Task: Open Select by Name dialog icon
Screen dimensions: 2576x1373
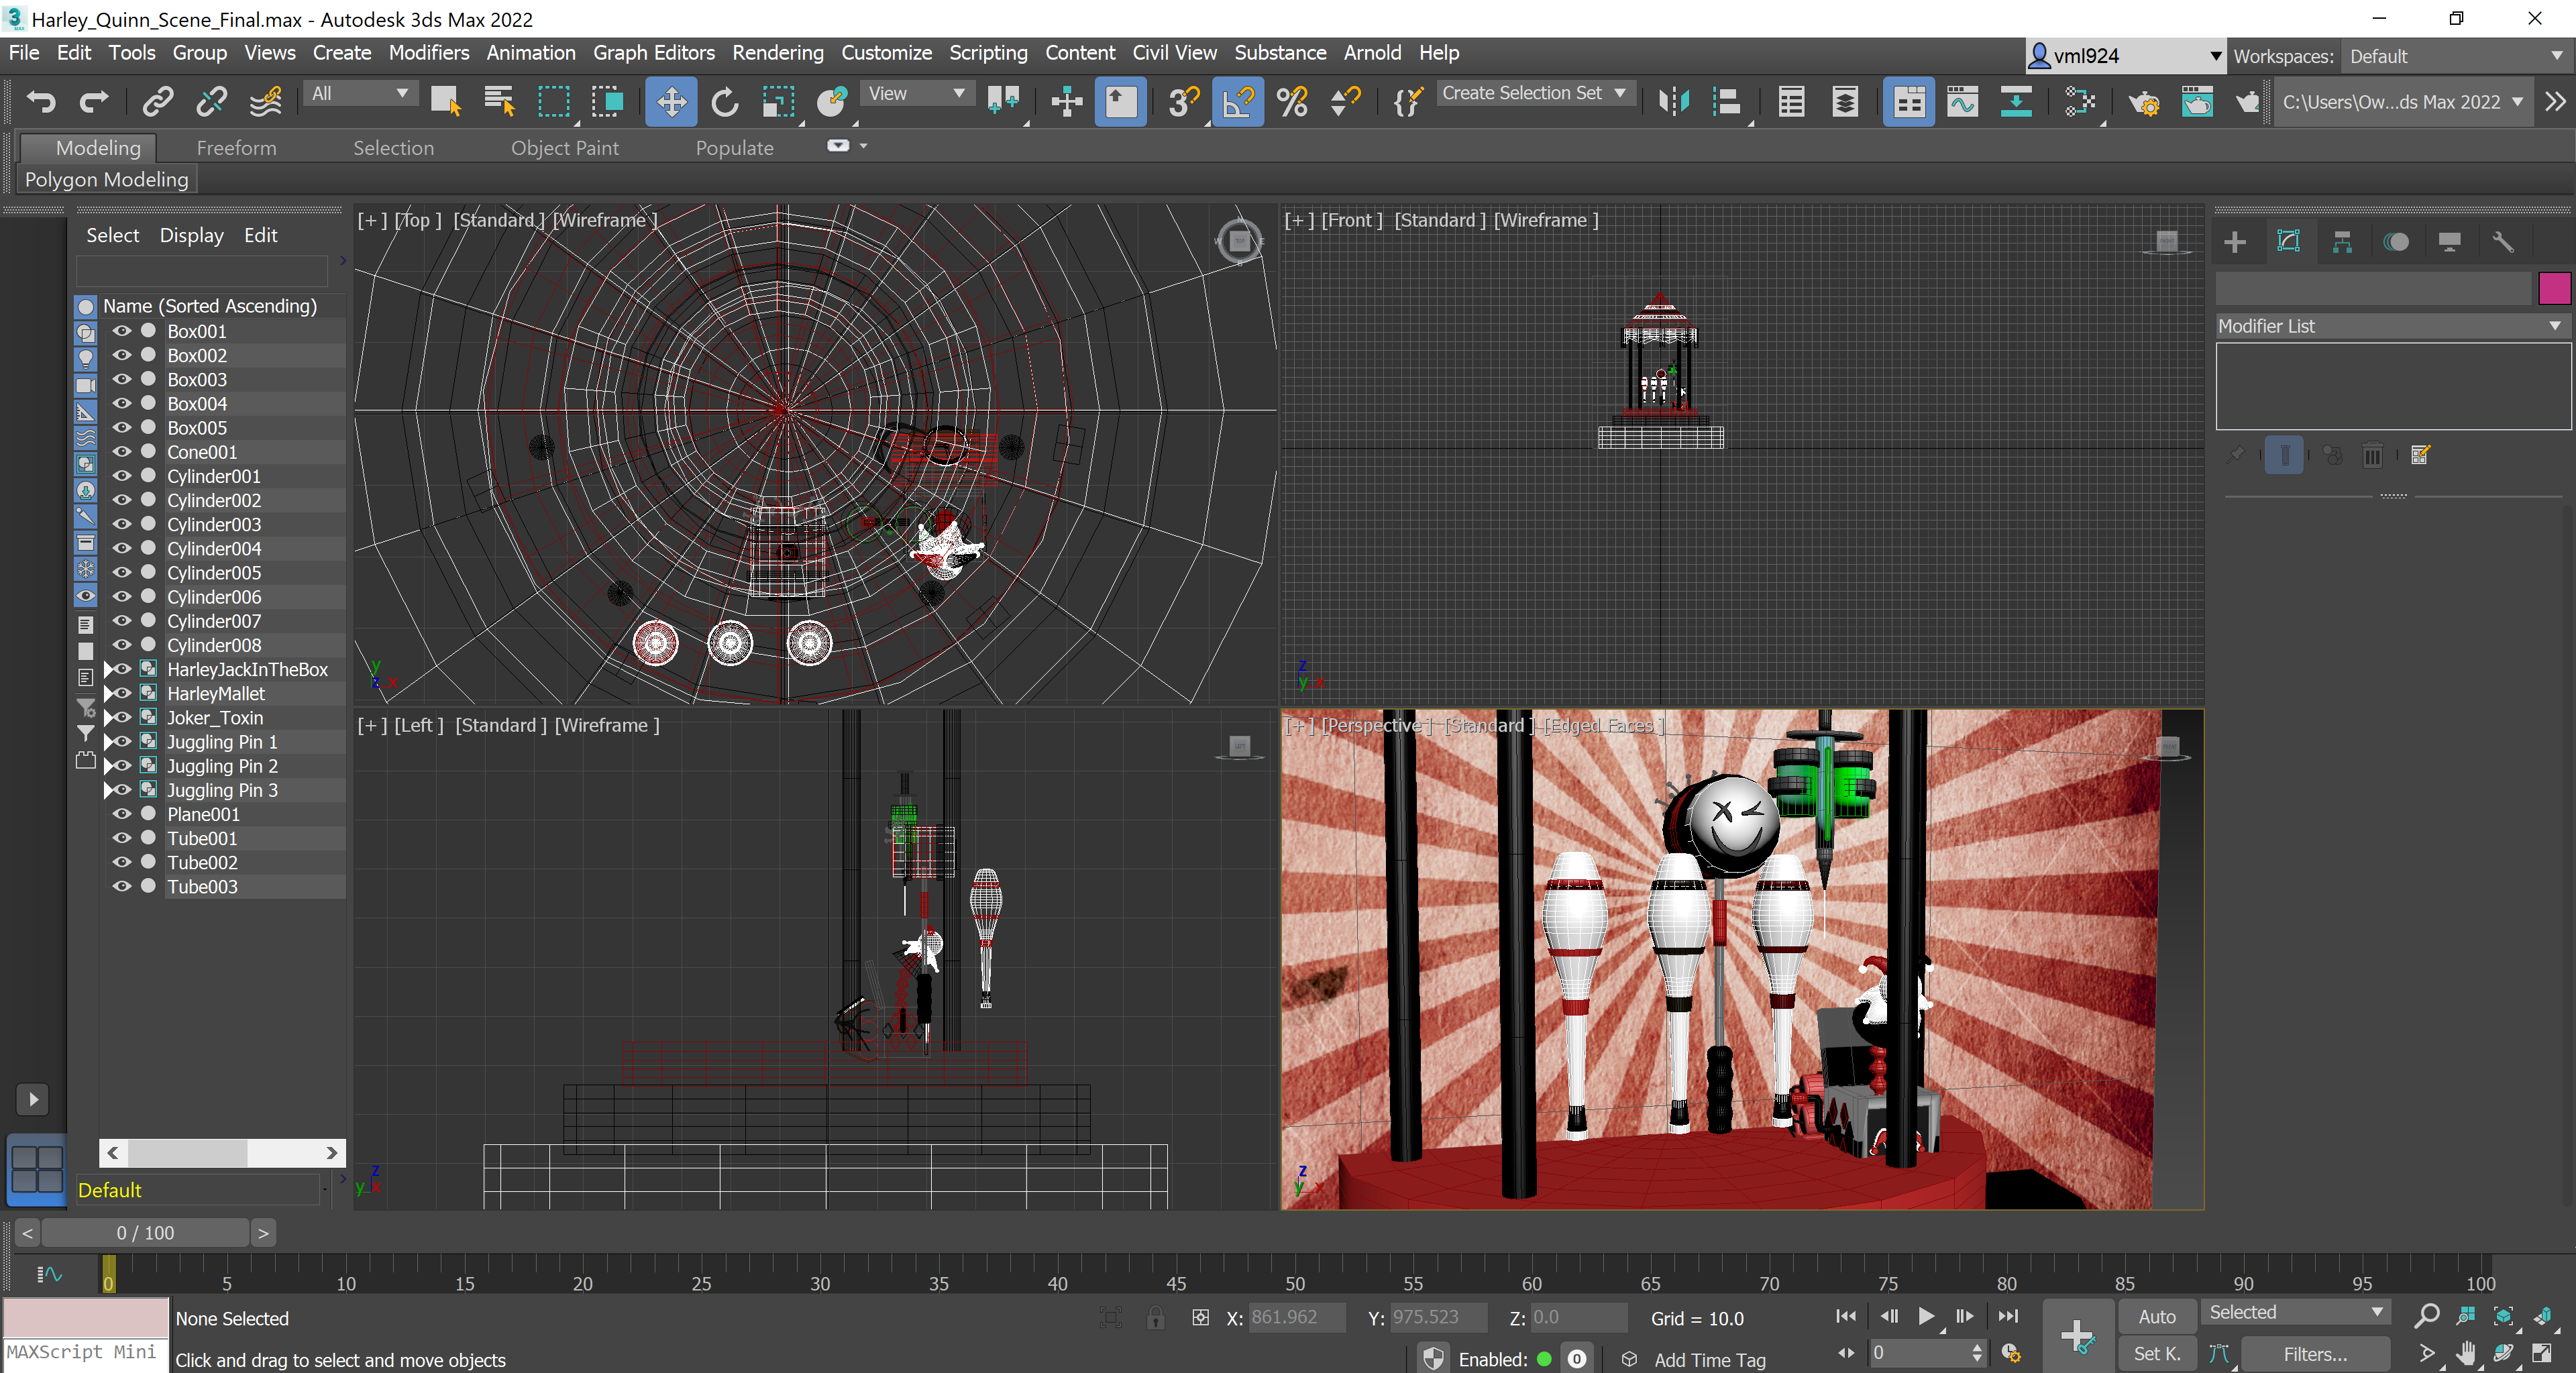Action: point(498,101)
